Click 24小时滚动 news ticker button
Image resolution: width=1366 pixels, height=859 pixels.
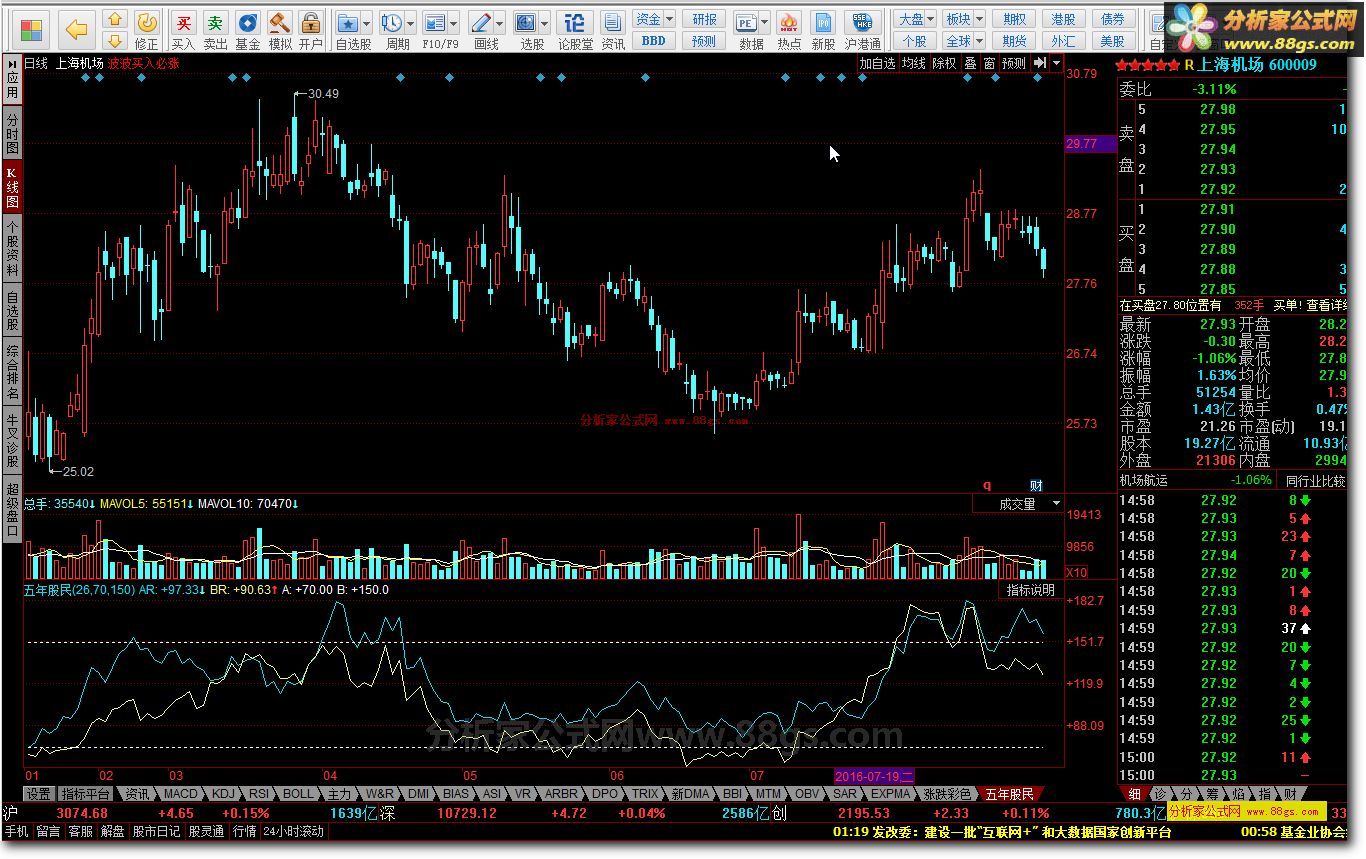[292, 831]
